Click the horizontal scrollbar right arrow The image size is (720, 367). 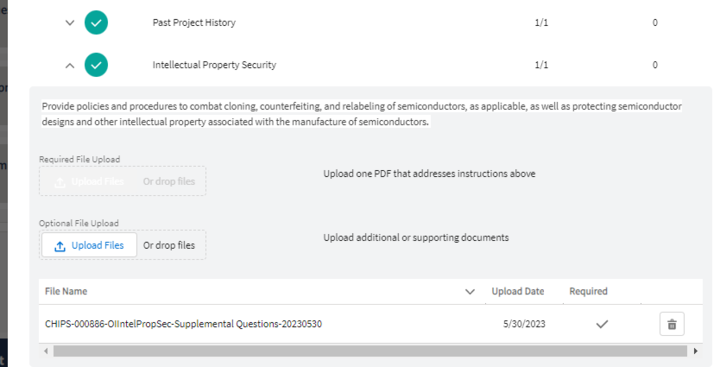(695, 351)
